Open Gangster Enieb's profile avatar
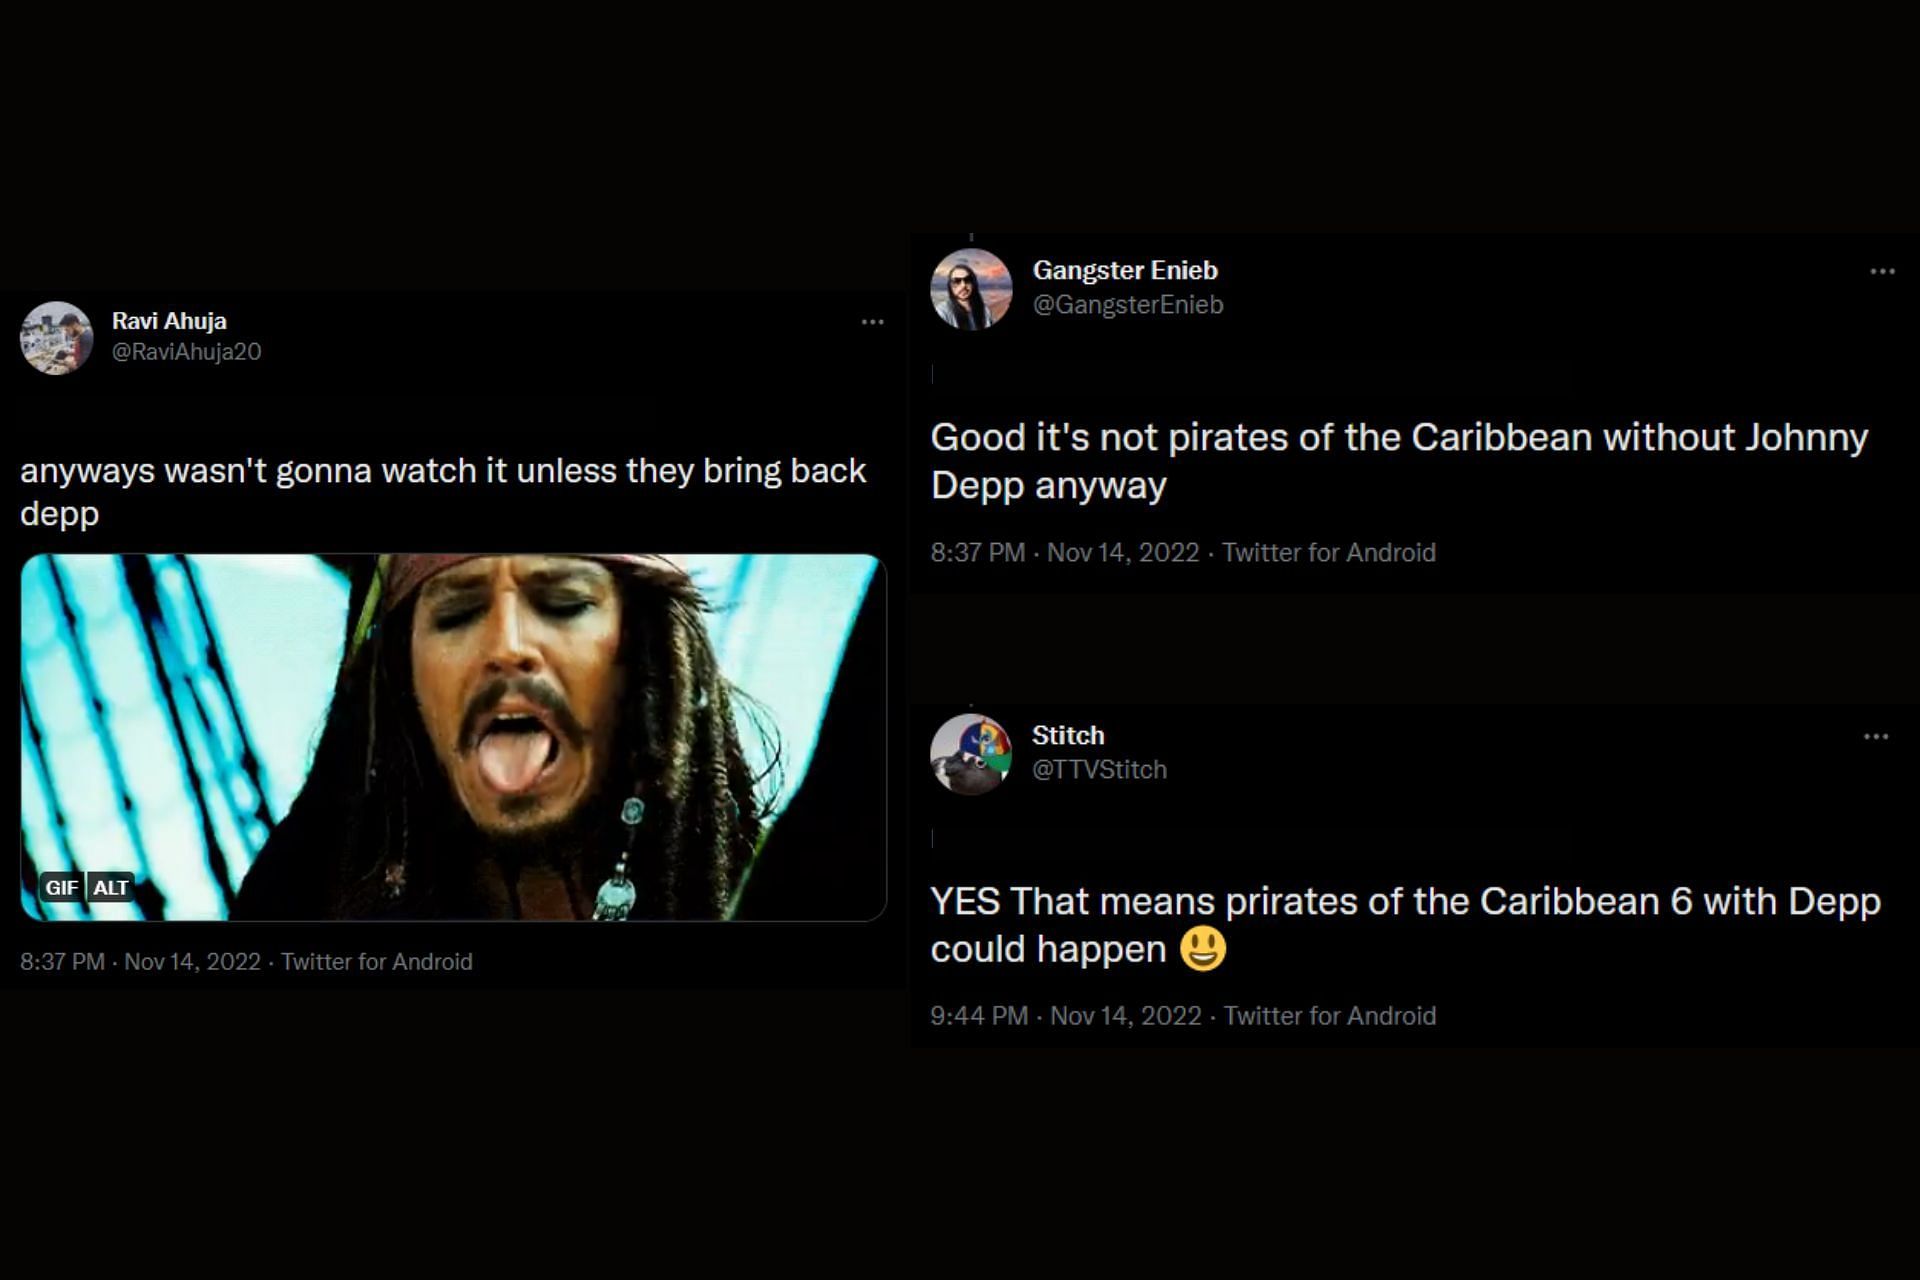The width and height of the screenshot is (1920, 1280). pyautogui.click(x=971, y=289)
